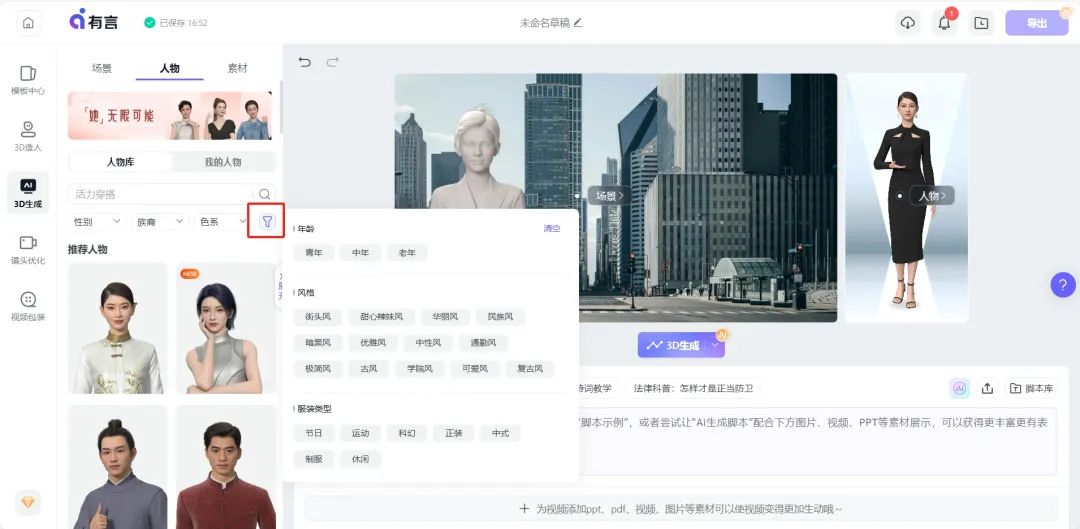The width and height of the screenshot is (1080, 529).
Task: Open the 3D虚人 sidebar item
Action: [28, 136]
